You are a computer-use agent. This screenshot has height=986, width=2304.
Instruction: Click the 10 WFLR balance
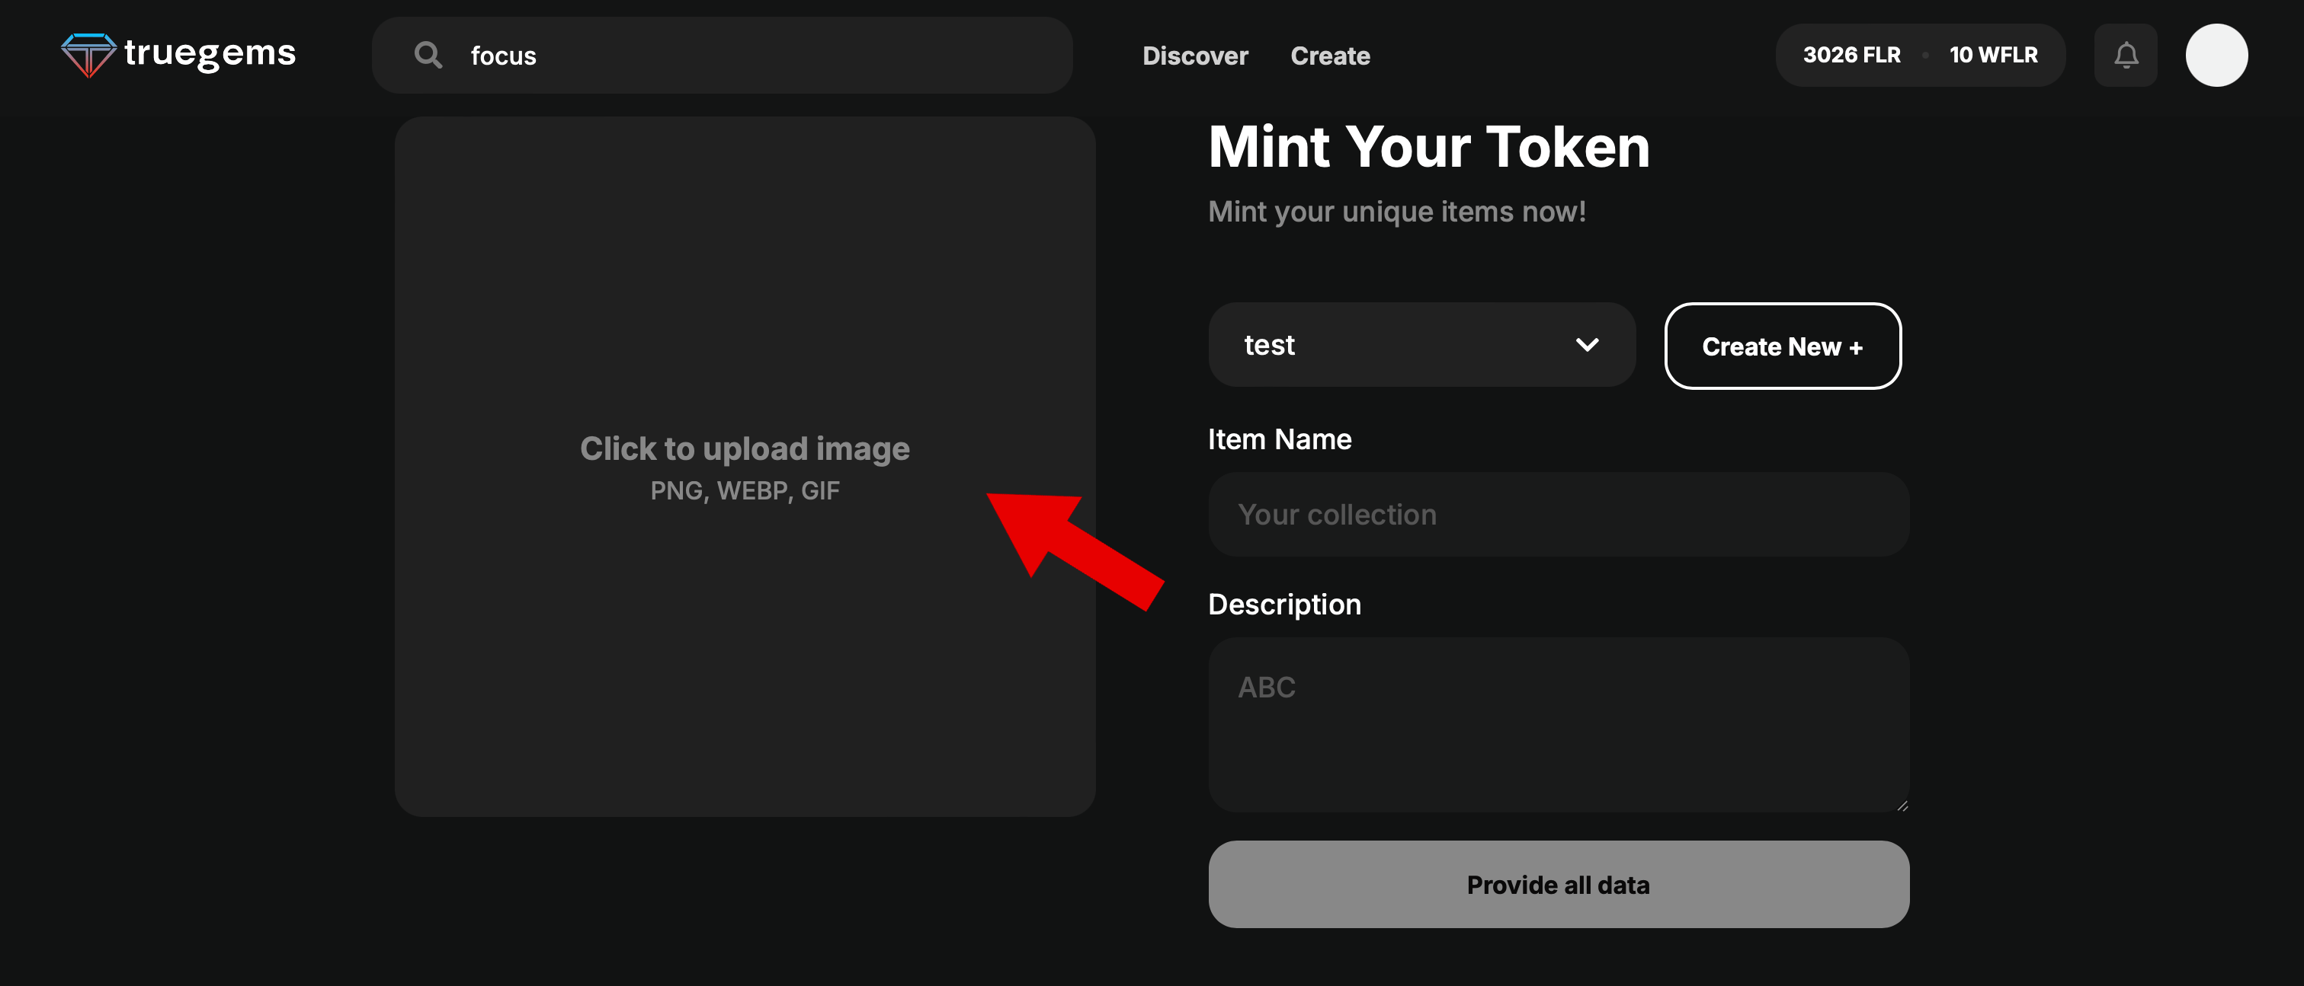(1993, 55)
